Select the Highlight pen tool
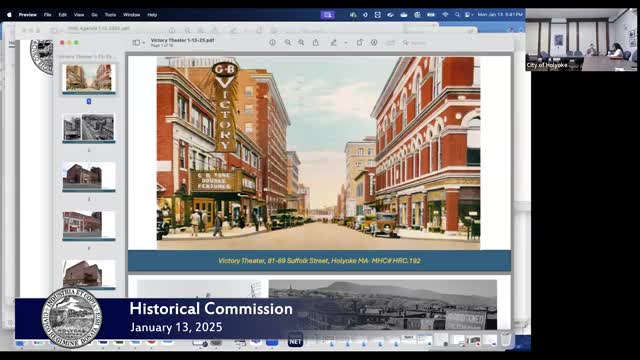The image size is (640, 360). 333,42
